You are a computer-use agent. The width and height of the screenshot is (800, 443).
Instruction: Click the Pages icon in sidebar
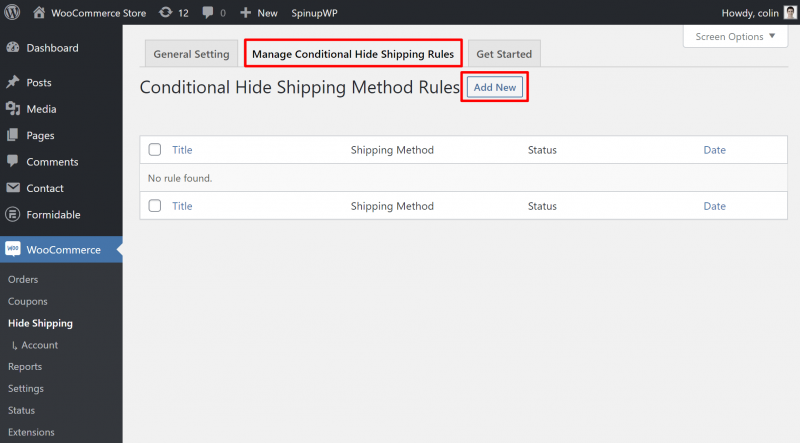click(x=13, y=135)
